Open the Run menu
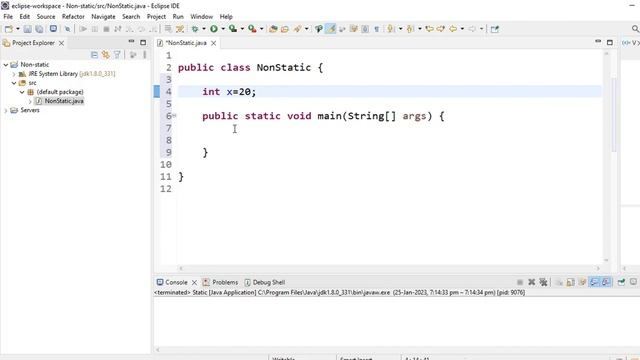 (x=178, y=17)
